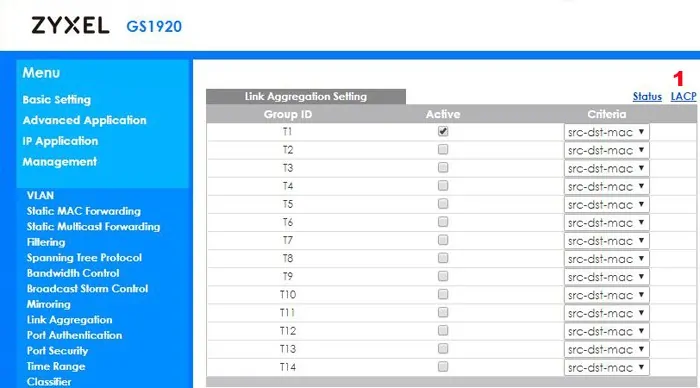Image resolution: width=700 pixels, height=388 pixels.
Task: Uncheck the Active checkbox for group T1
Action: [x=443, y=131]
